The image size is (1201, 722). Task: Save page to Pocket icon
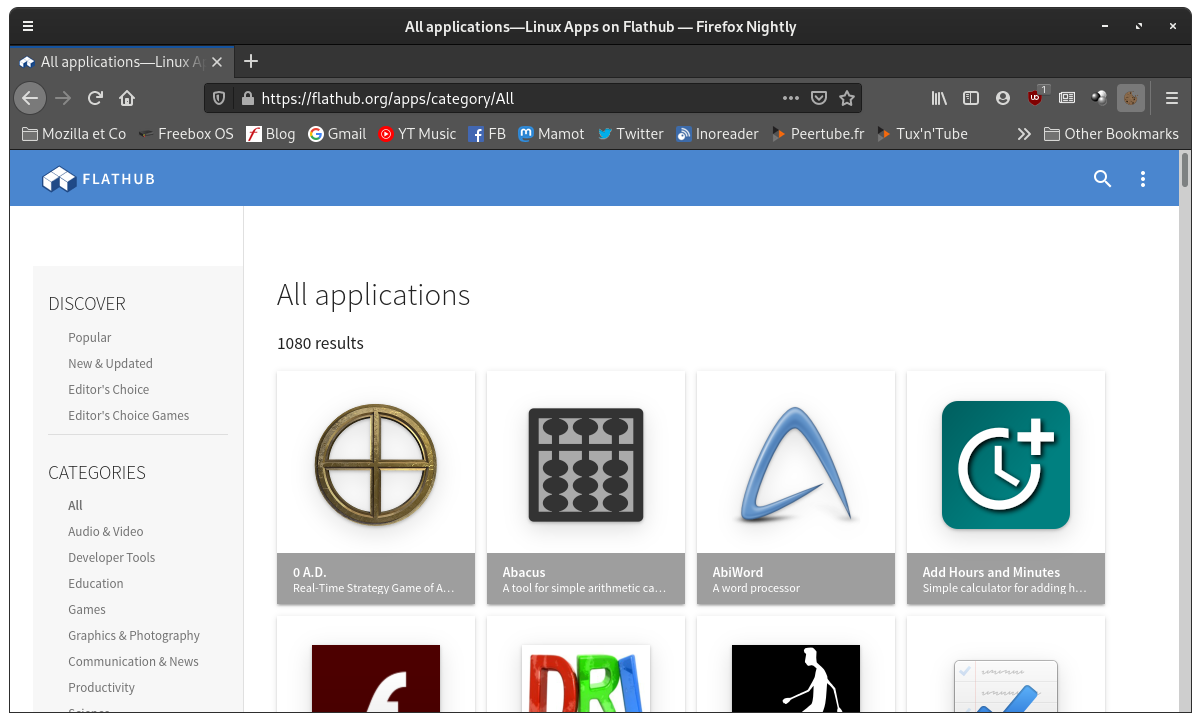819,98
